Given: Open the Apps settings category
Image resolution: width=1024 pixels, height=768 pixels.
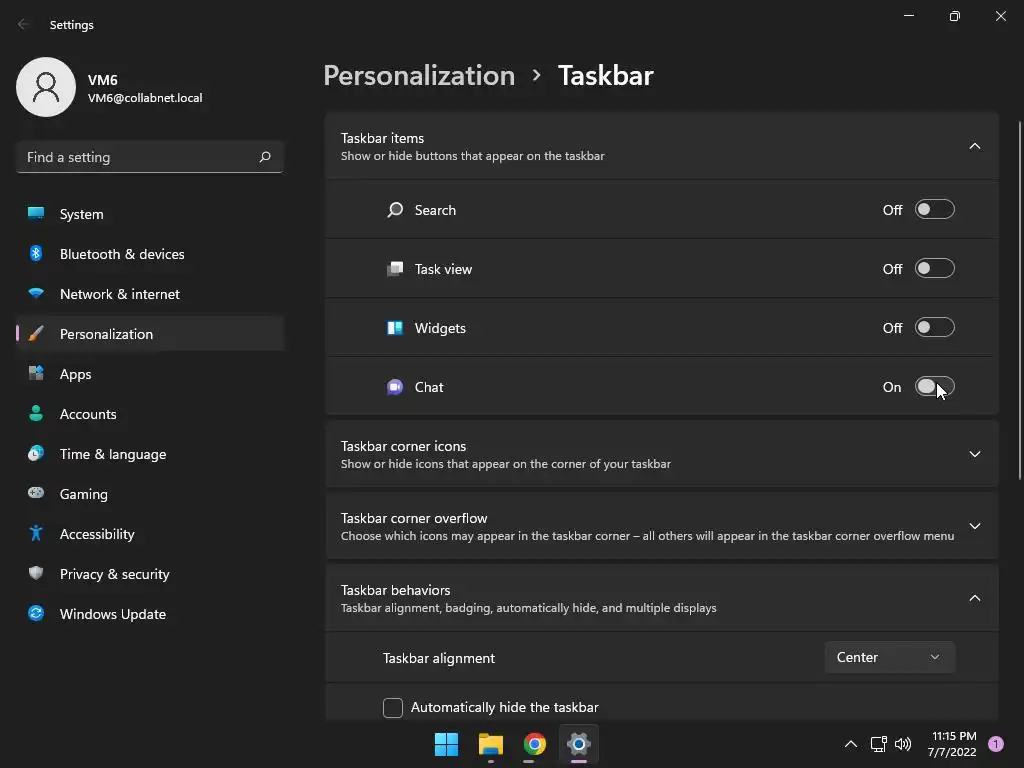Looking at the screenshot, I should (x=76, y=374).
